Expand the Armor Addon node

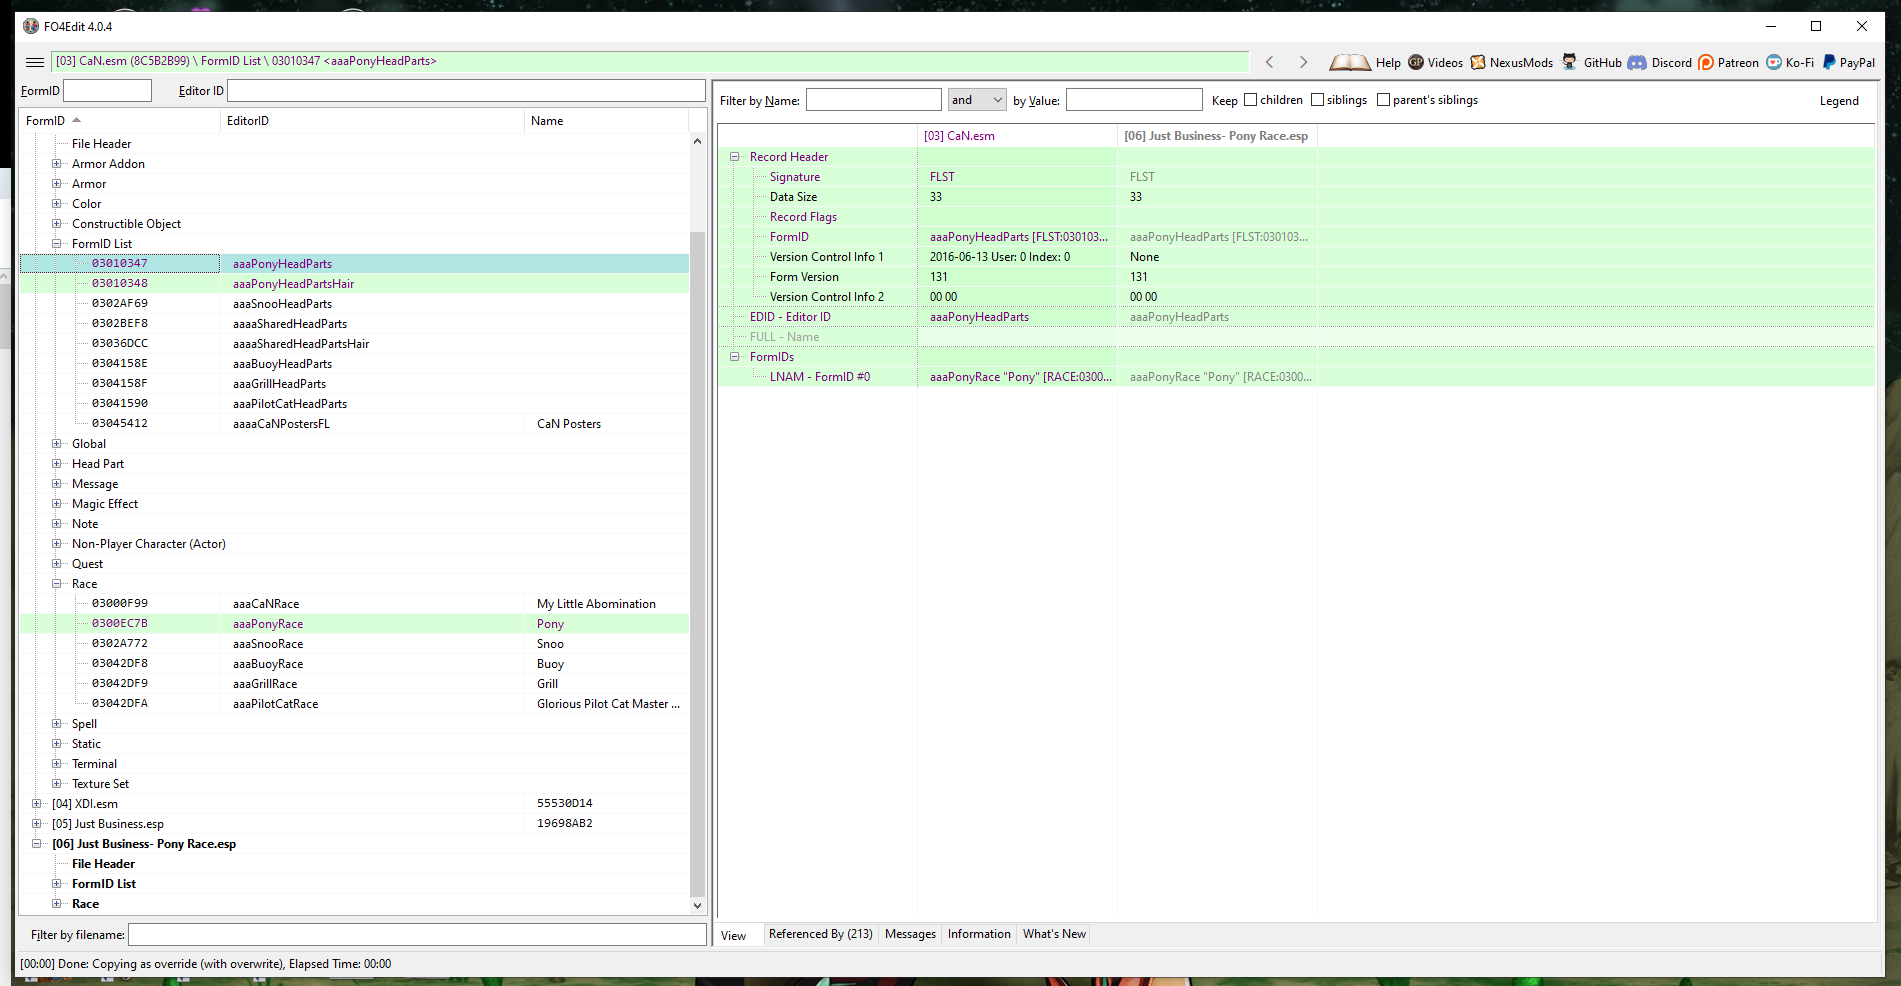[x=57, y=164]
